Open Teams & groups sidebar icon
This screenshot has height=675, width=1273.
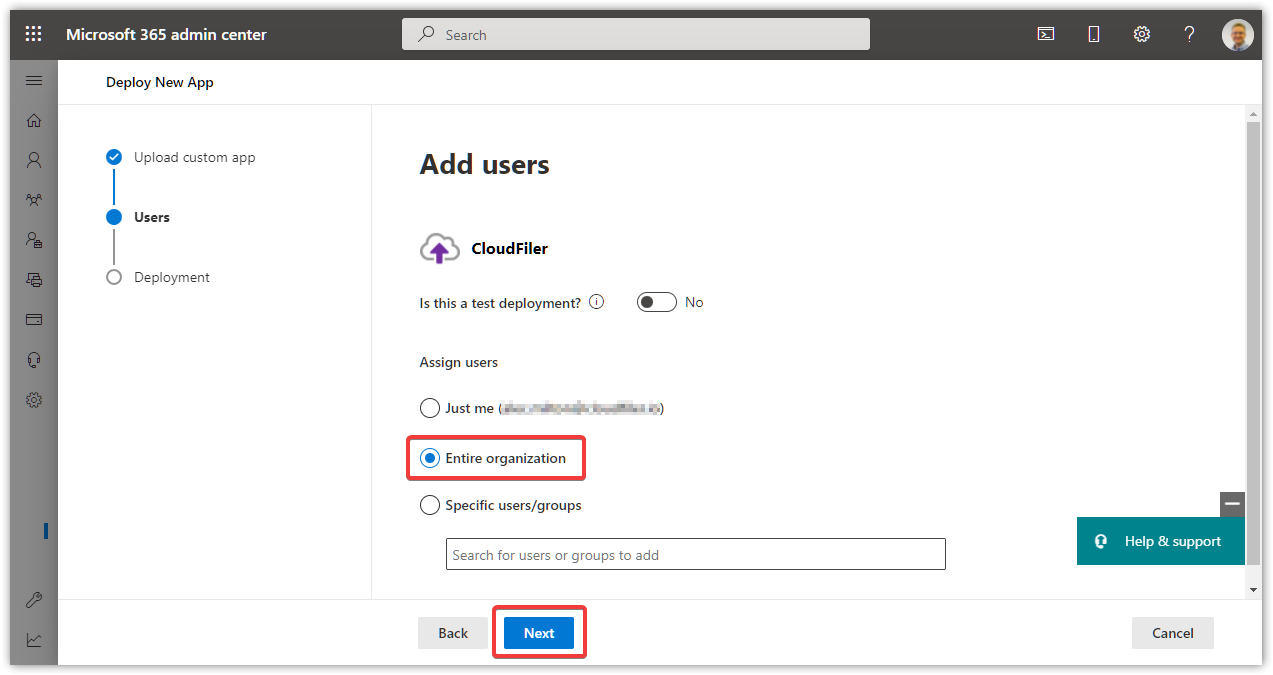(34, 200)
